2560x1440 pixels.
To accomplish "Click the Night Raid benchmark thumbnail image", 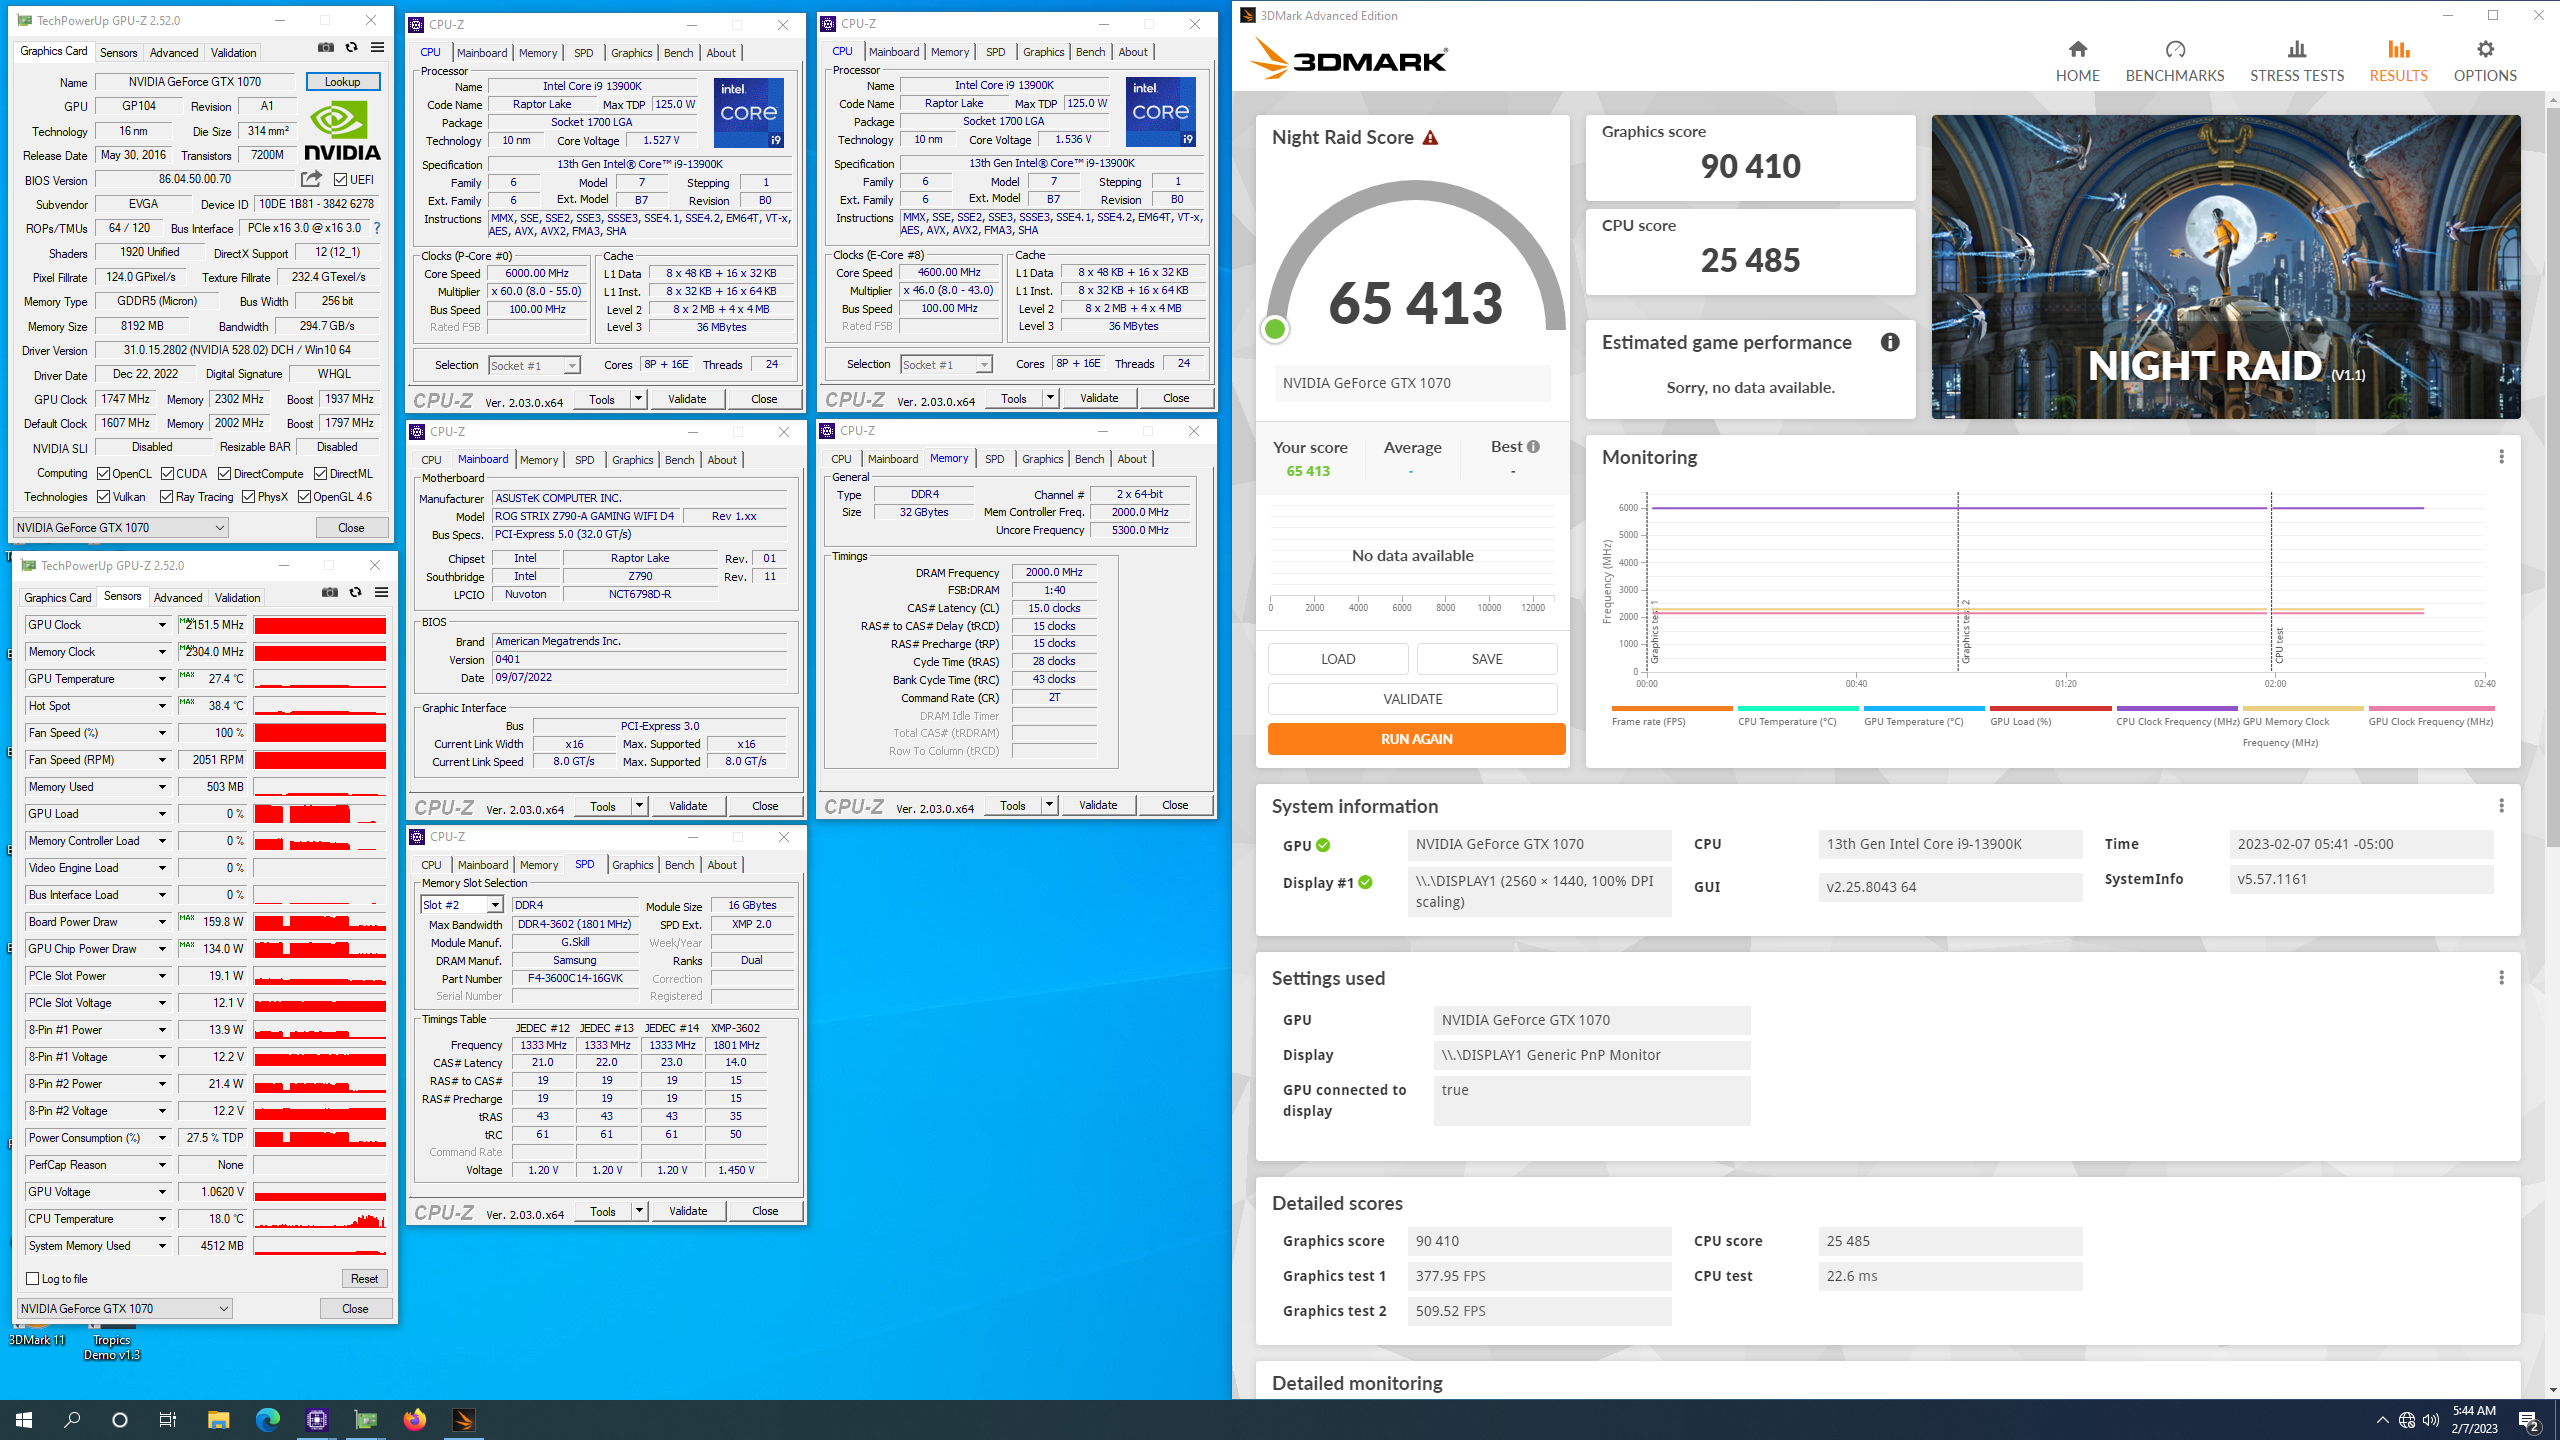I will 2226,267.
